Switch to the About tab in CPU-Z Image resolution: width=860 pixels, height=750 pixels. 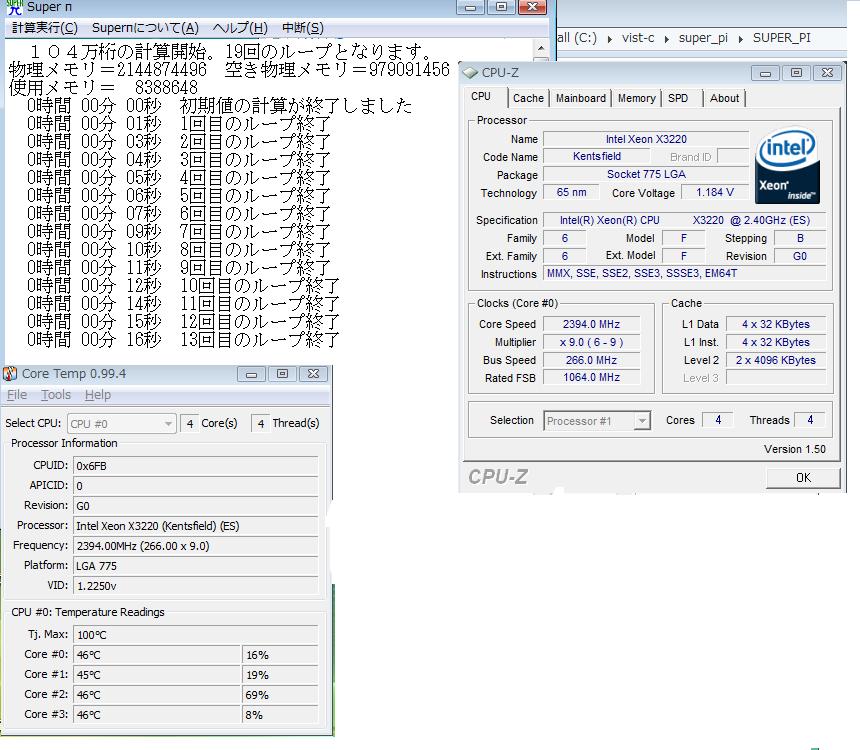click(725, 98)
